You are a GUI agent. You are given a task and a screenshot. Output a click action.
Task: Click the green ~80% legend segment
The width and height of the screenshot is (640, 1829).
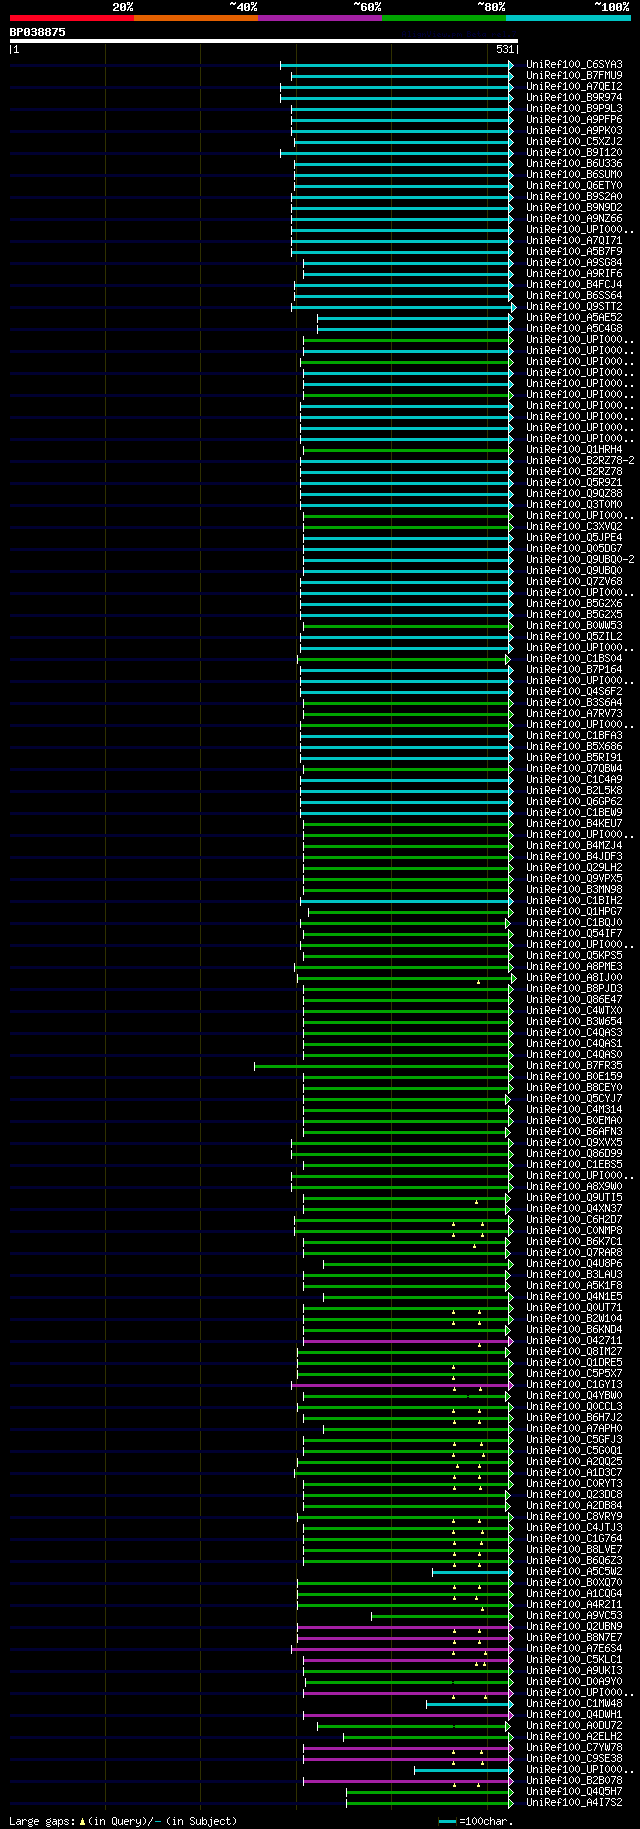coord(443,18)
